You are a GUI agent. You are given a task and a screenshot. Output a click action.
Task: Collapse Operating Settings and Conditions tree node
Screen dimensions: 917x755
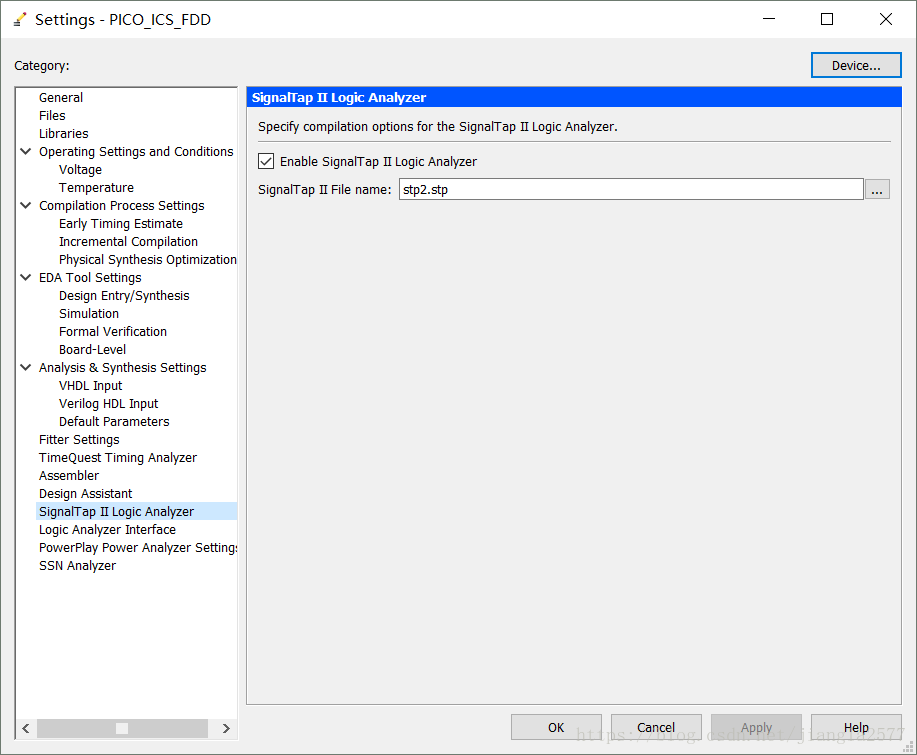(x=26, y=151)
